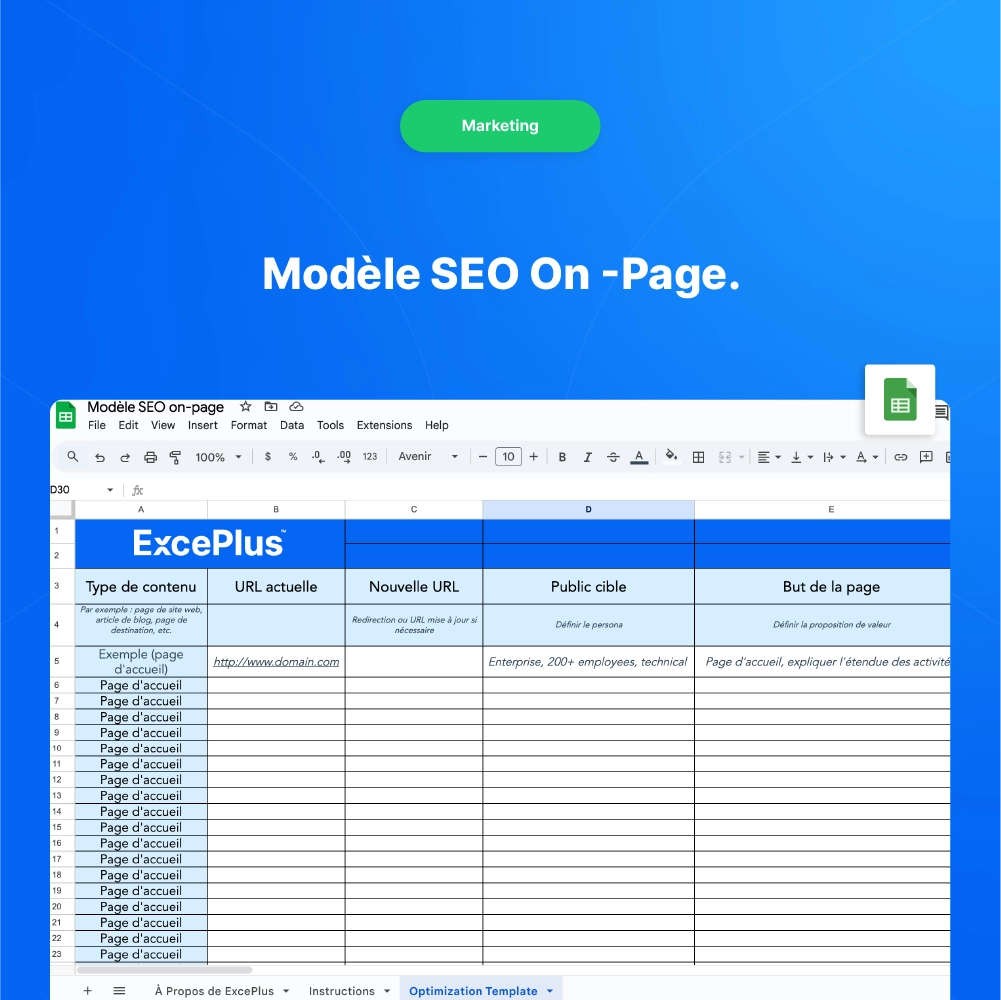Click the select-all corner box
This screenshot has width=1001, height=1000.
coord(63,510)
